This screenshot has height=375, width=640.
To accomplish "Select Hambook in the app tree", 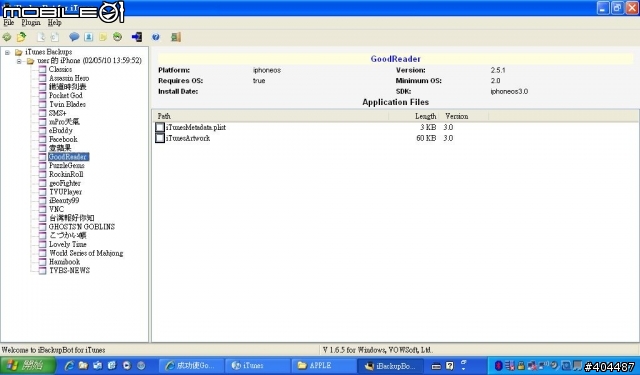I will (64, 262).
